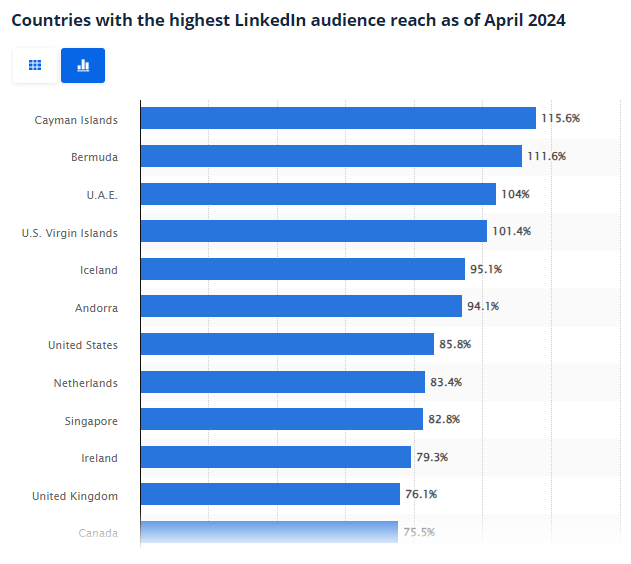The width and height of the screenshot is (631, 564).
Task: Click the 111.6% value label
Action: pos(546,156)
